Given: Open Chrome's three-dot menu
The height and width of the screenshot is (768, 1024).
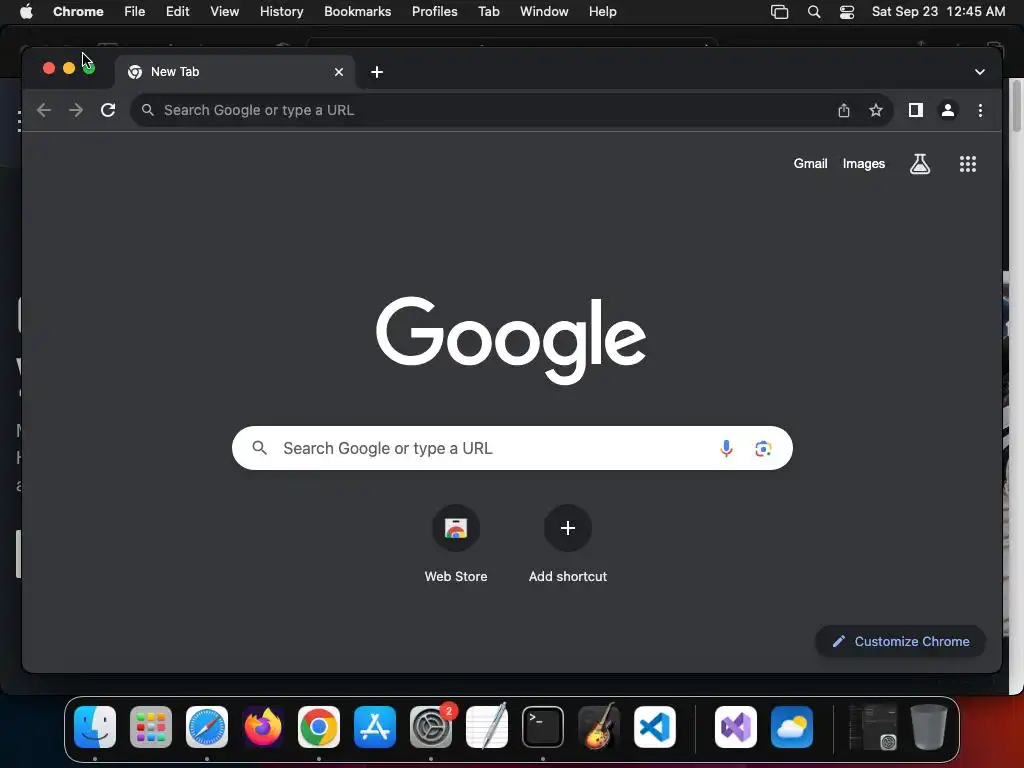Looking at the screenshot, I should (980, 110).
